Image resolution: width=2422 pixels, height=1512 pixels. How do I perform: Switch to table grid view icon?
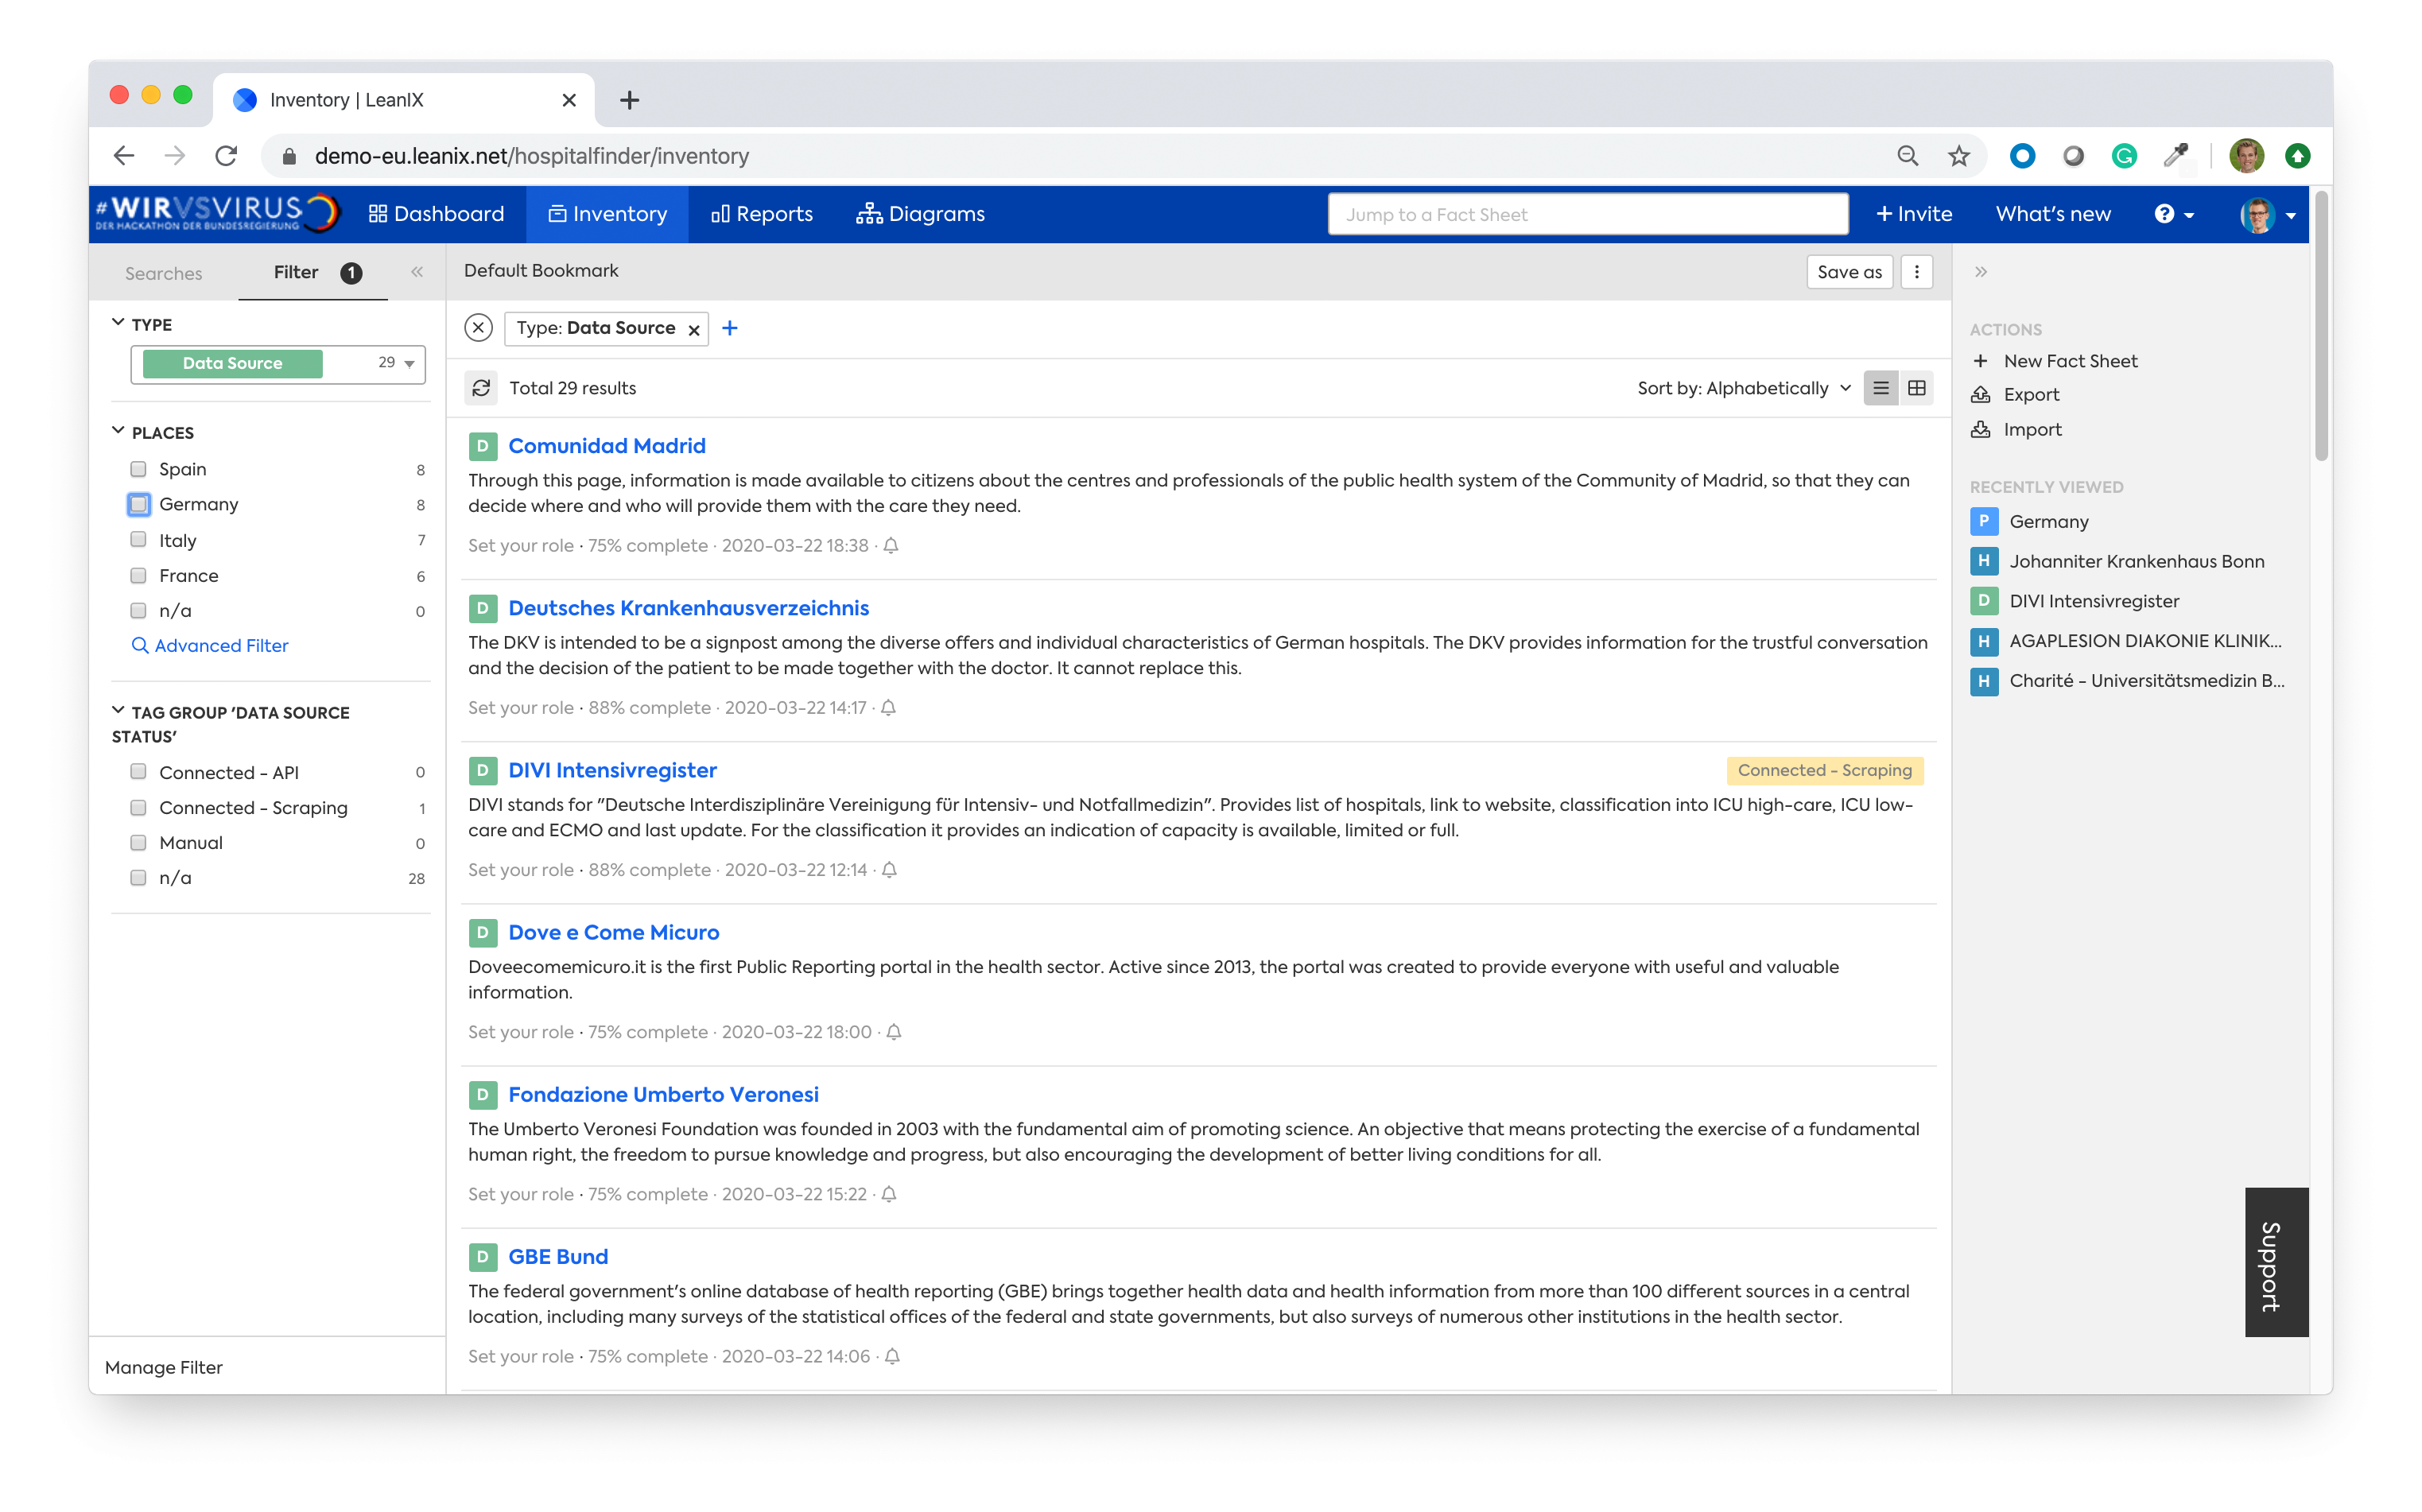[x=1916, y=388]
